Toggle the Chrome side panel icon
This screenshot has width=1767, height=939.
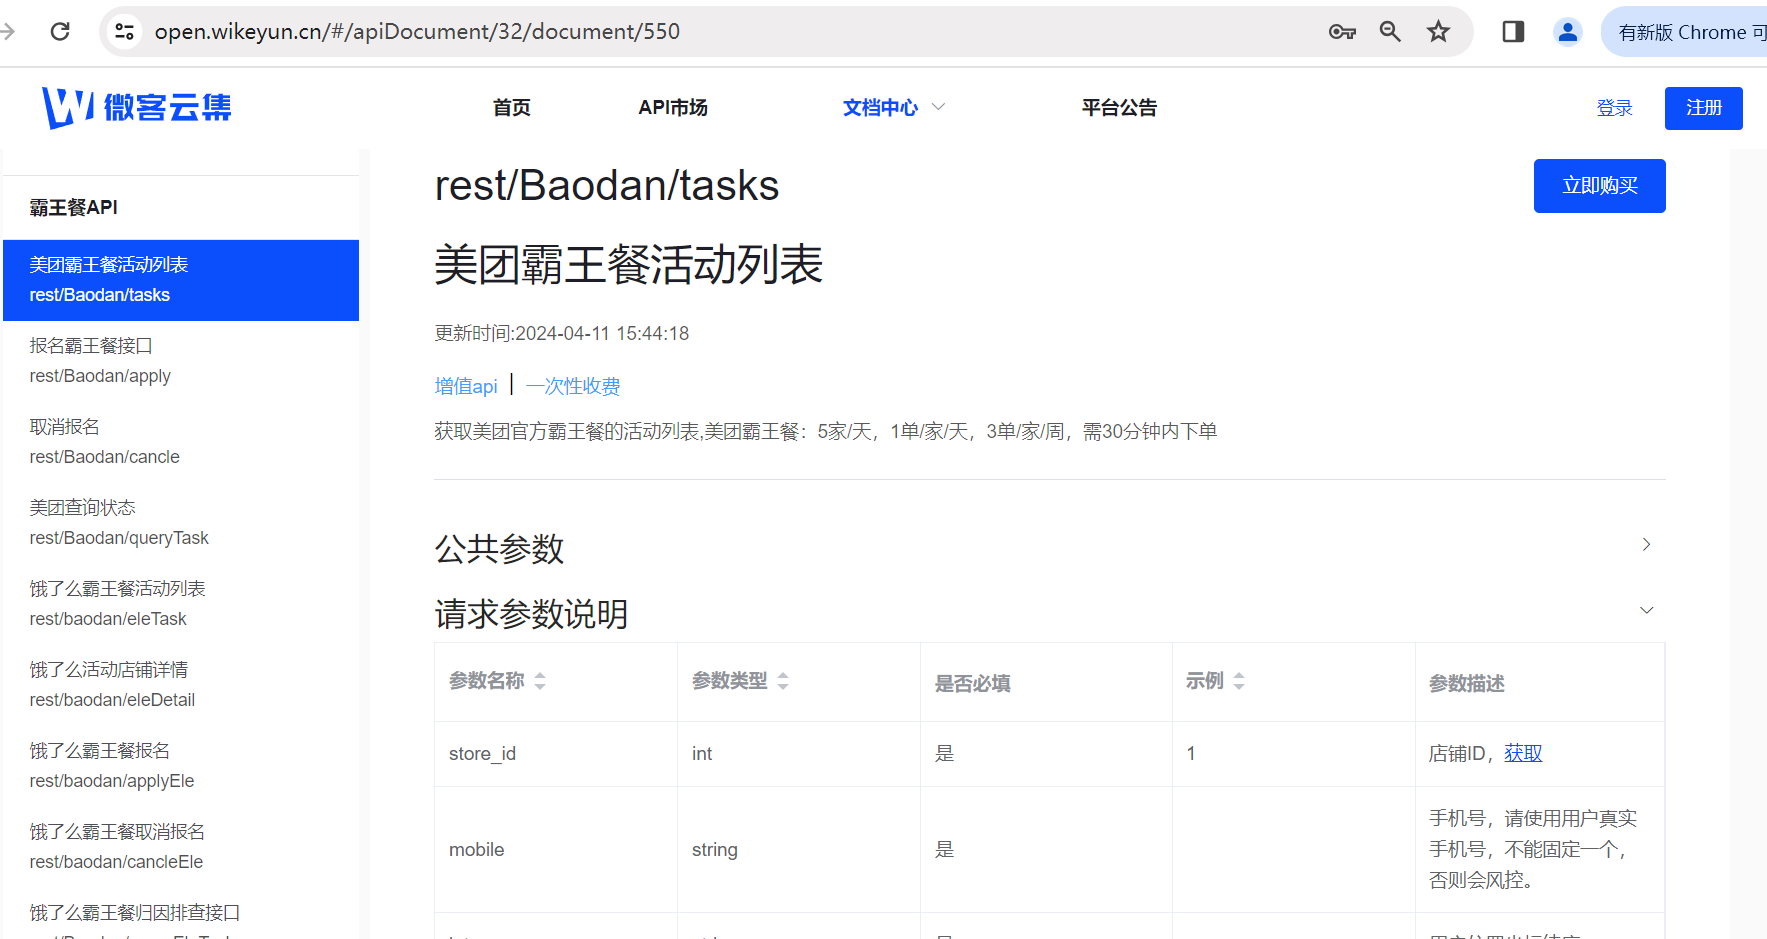(x=1513, y=32)
